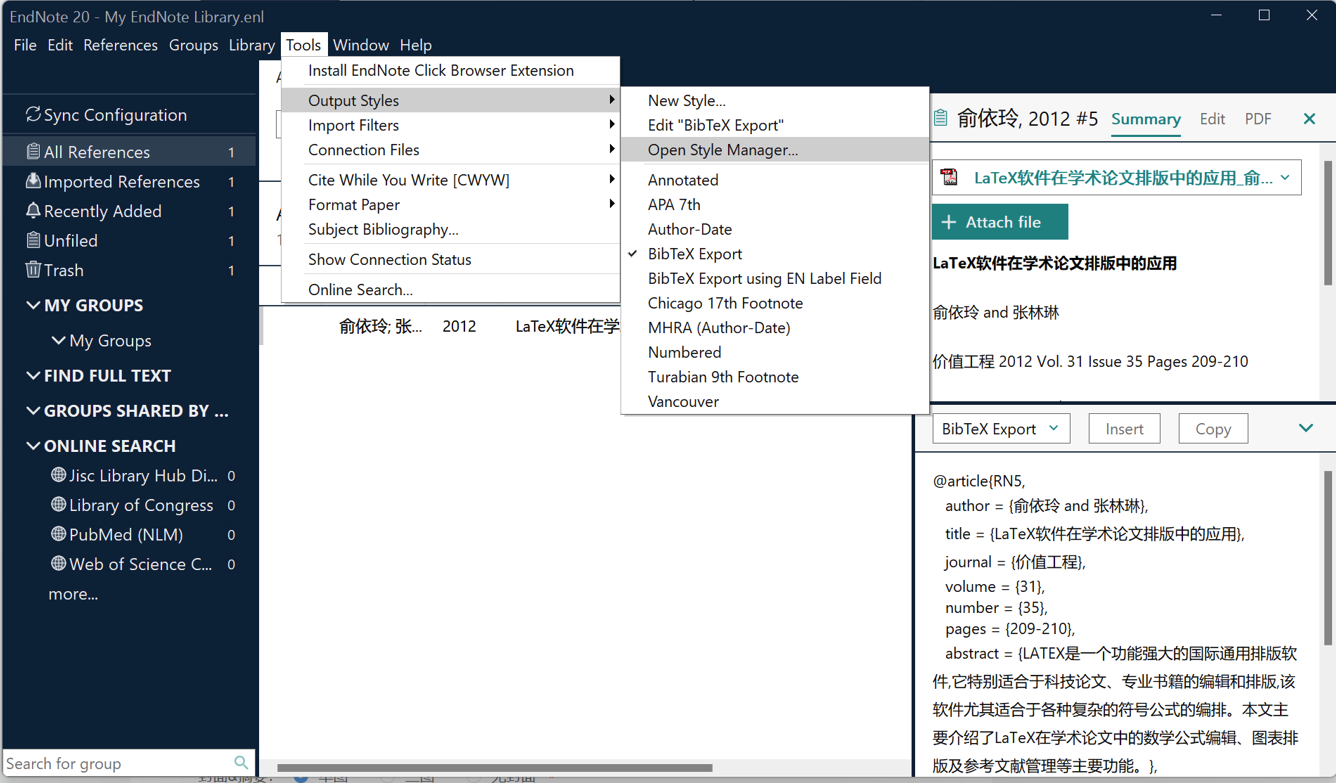Image resolution: width=1336 pixels, height=783 pixels.
Task: Click the Attach file button
Action: coord(1000,222)
